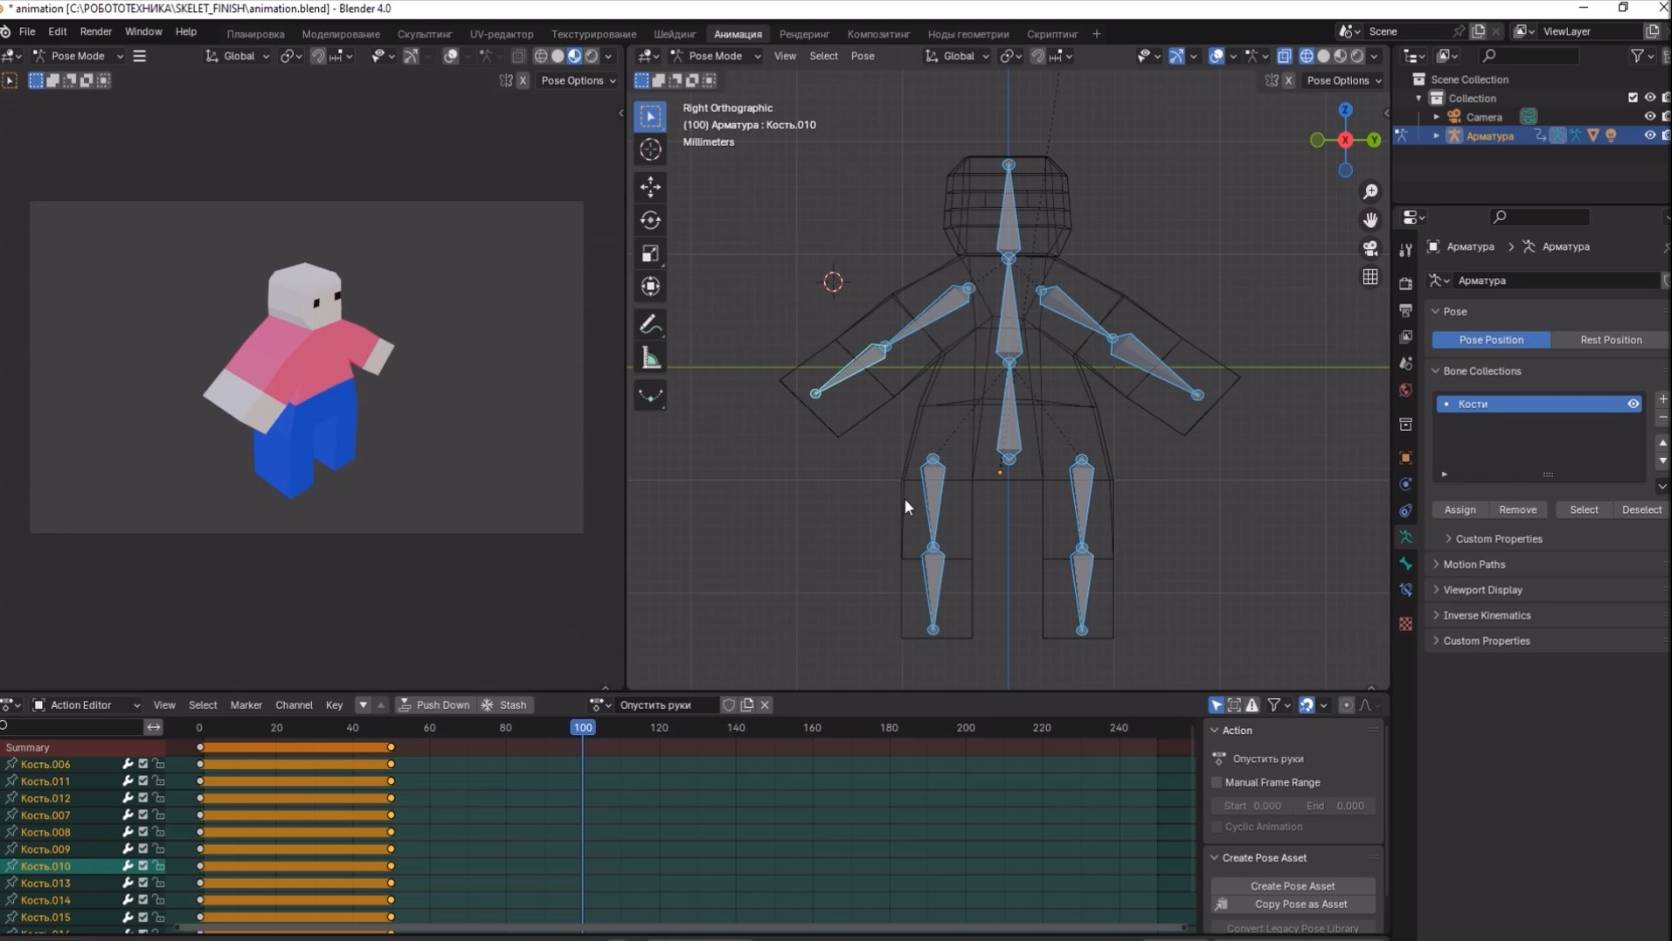Select the Measure tool

[x=650, y=357]
